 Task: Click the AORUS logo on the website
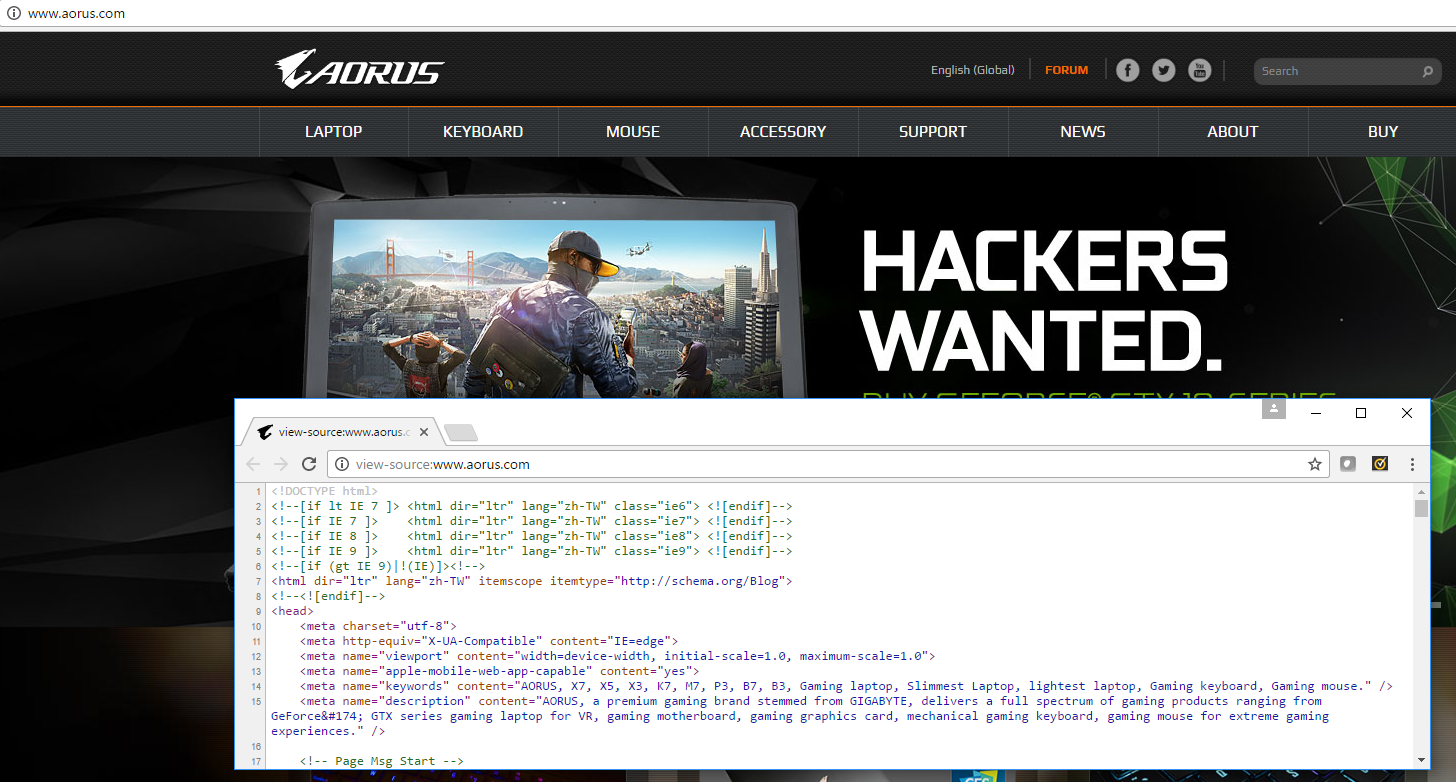[359, 70]
